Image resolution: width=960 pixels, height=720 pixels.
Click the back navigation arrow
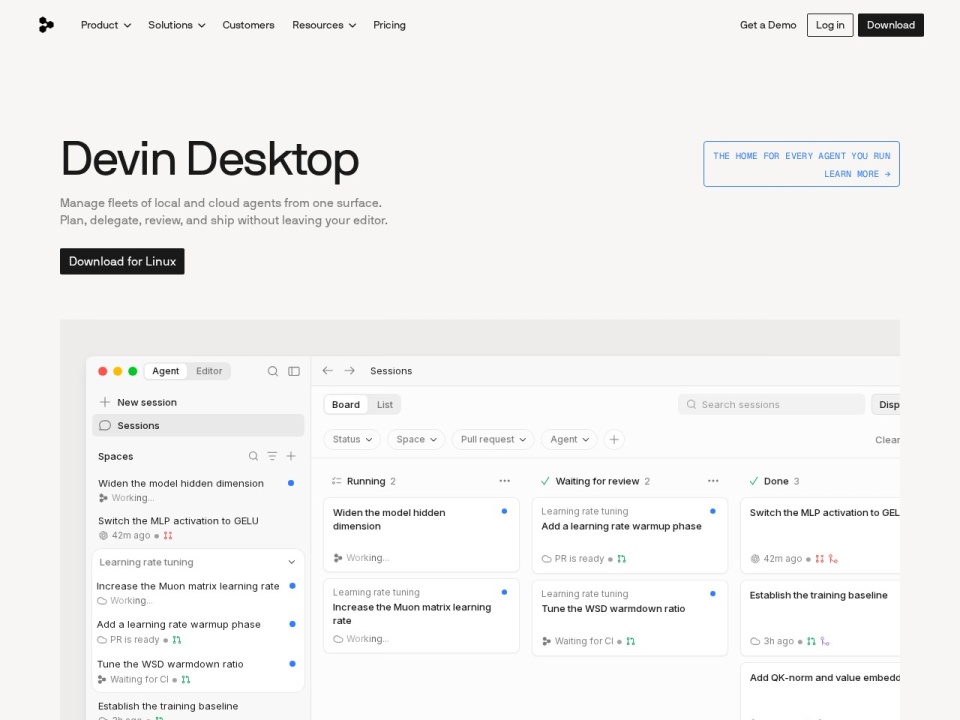[328, 370]
